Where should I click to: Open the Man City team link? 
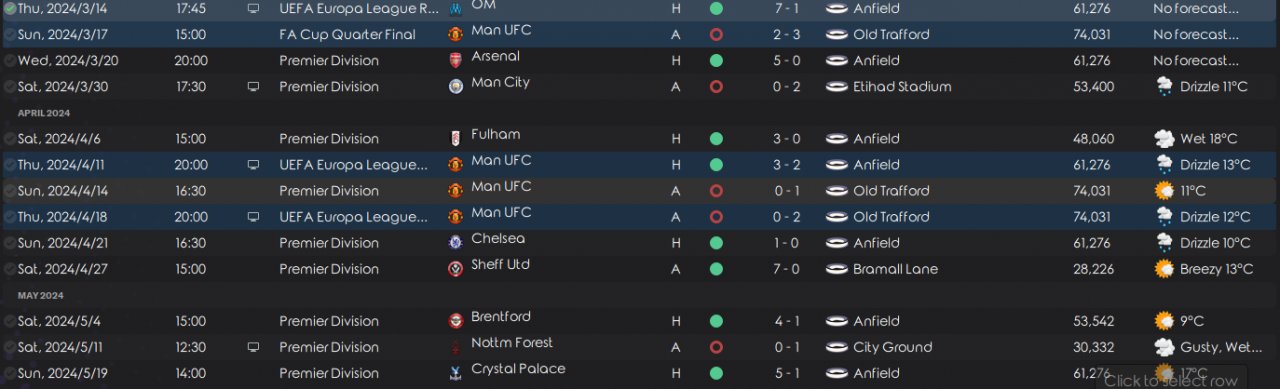point(500,83)
